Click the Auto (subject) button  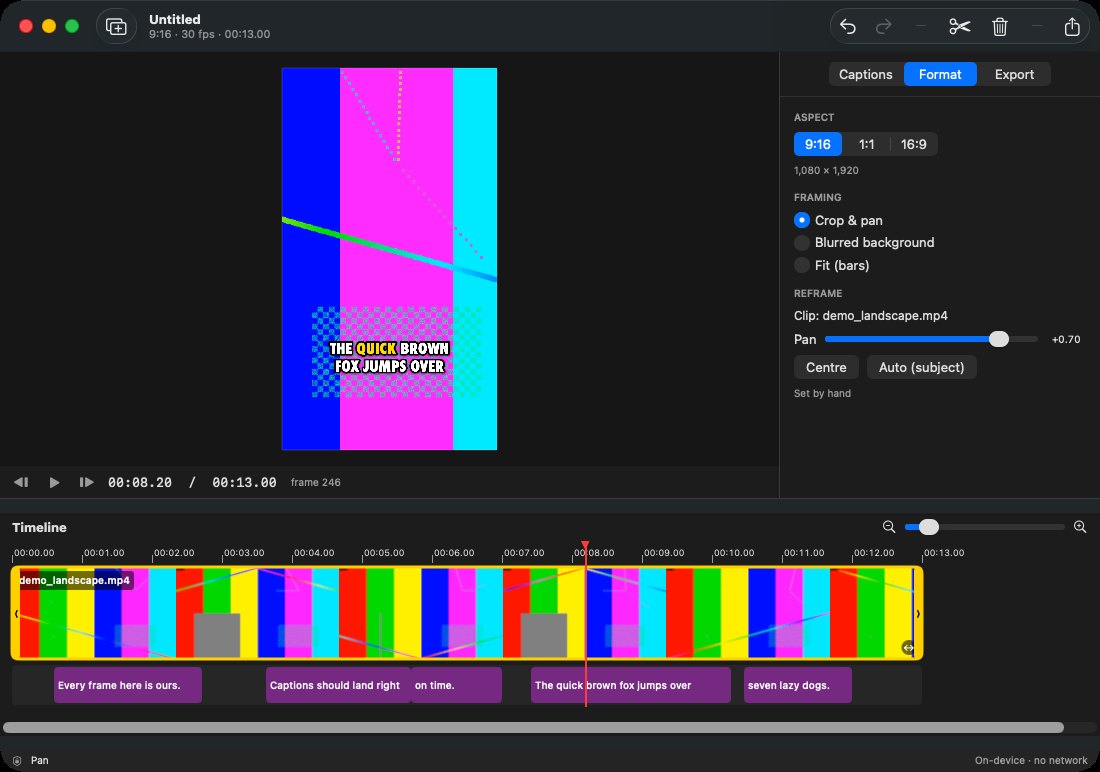tap(921, 367)
